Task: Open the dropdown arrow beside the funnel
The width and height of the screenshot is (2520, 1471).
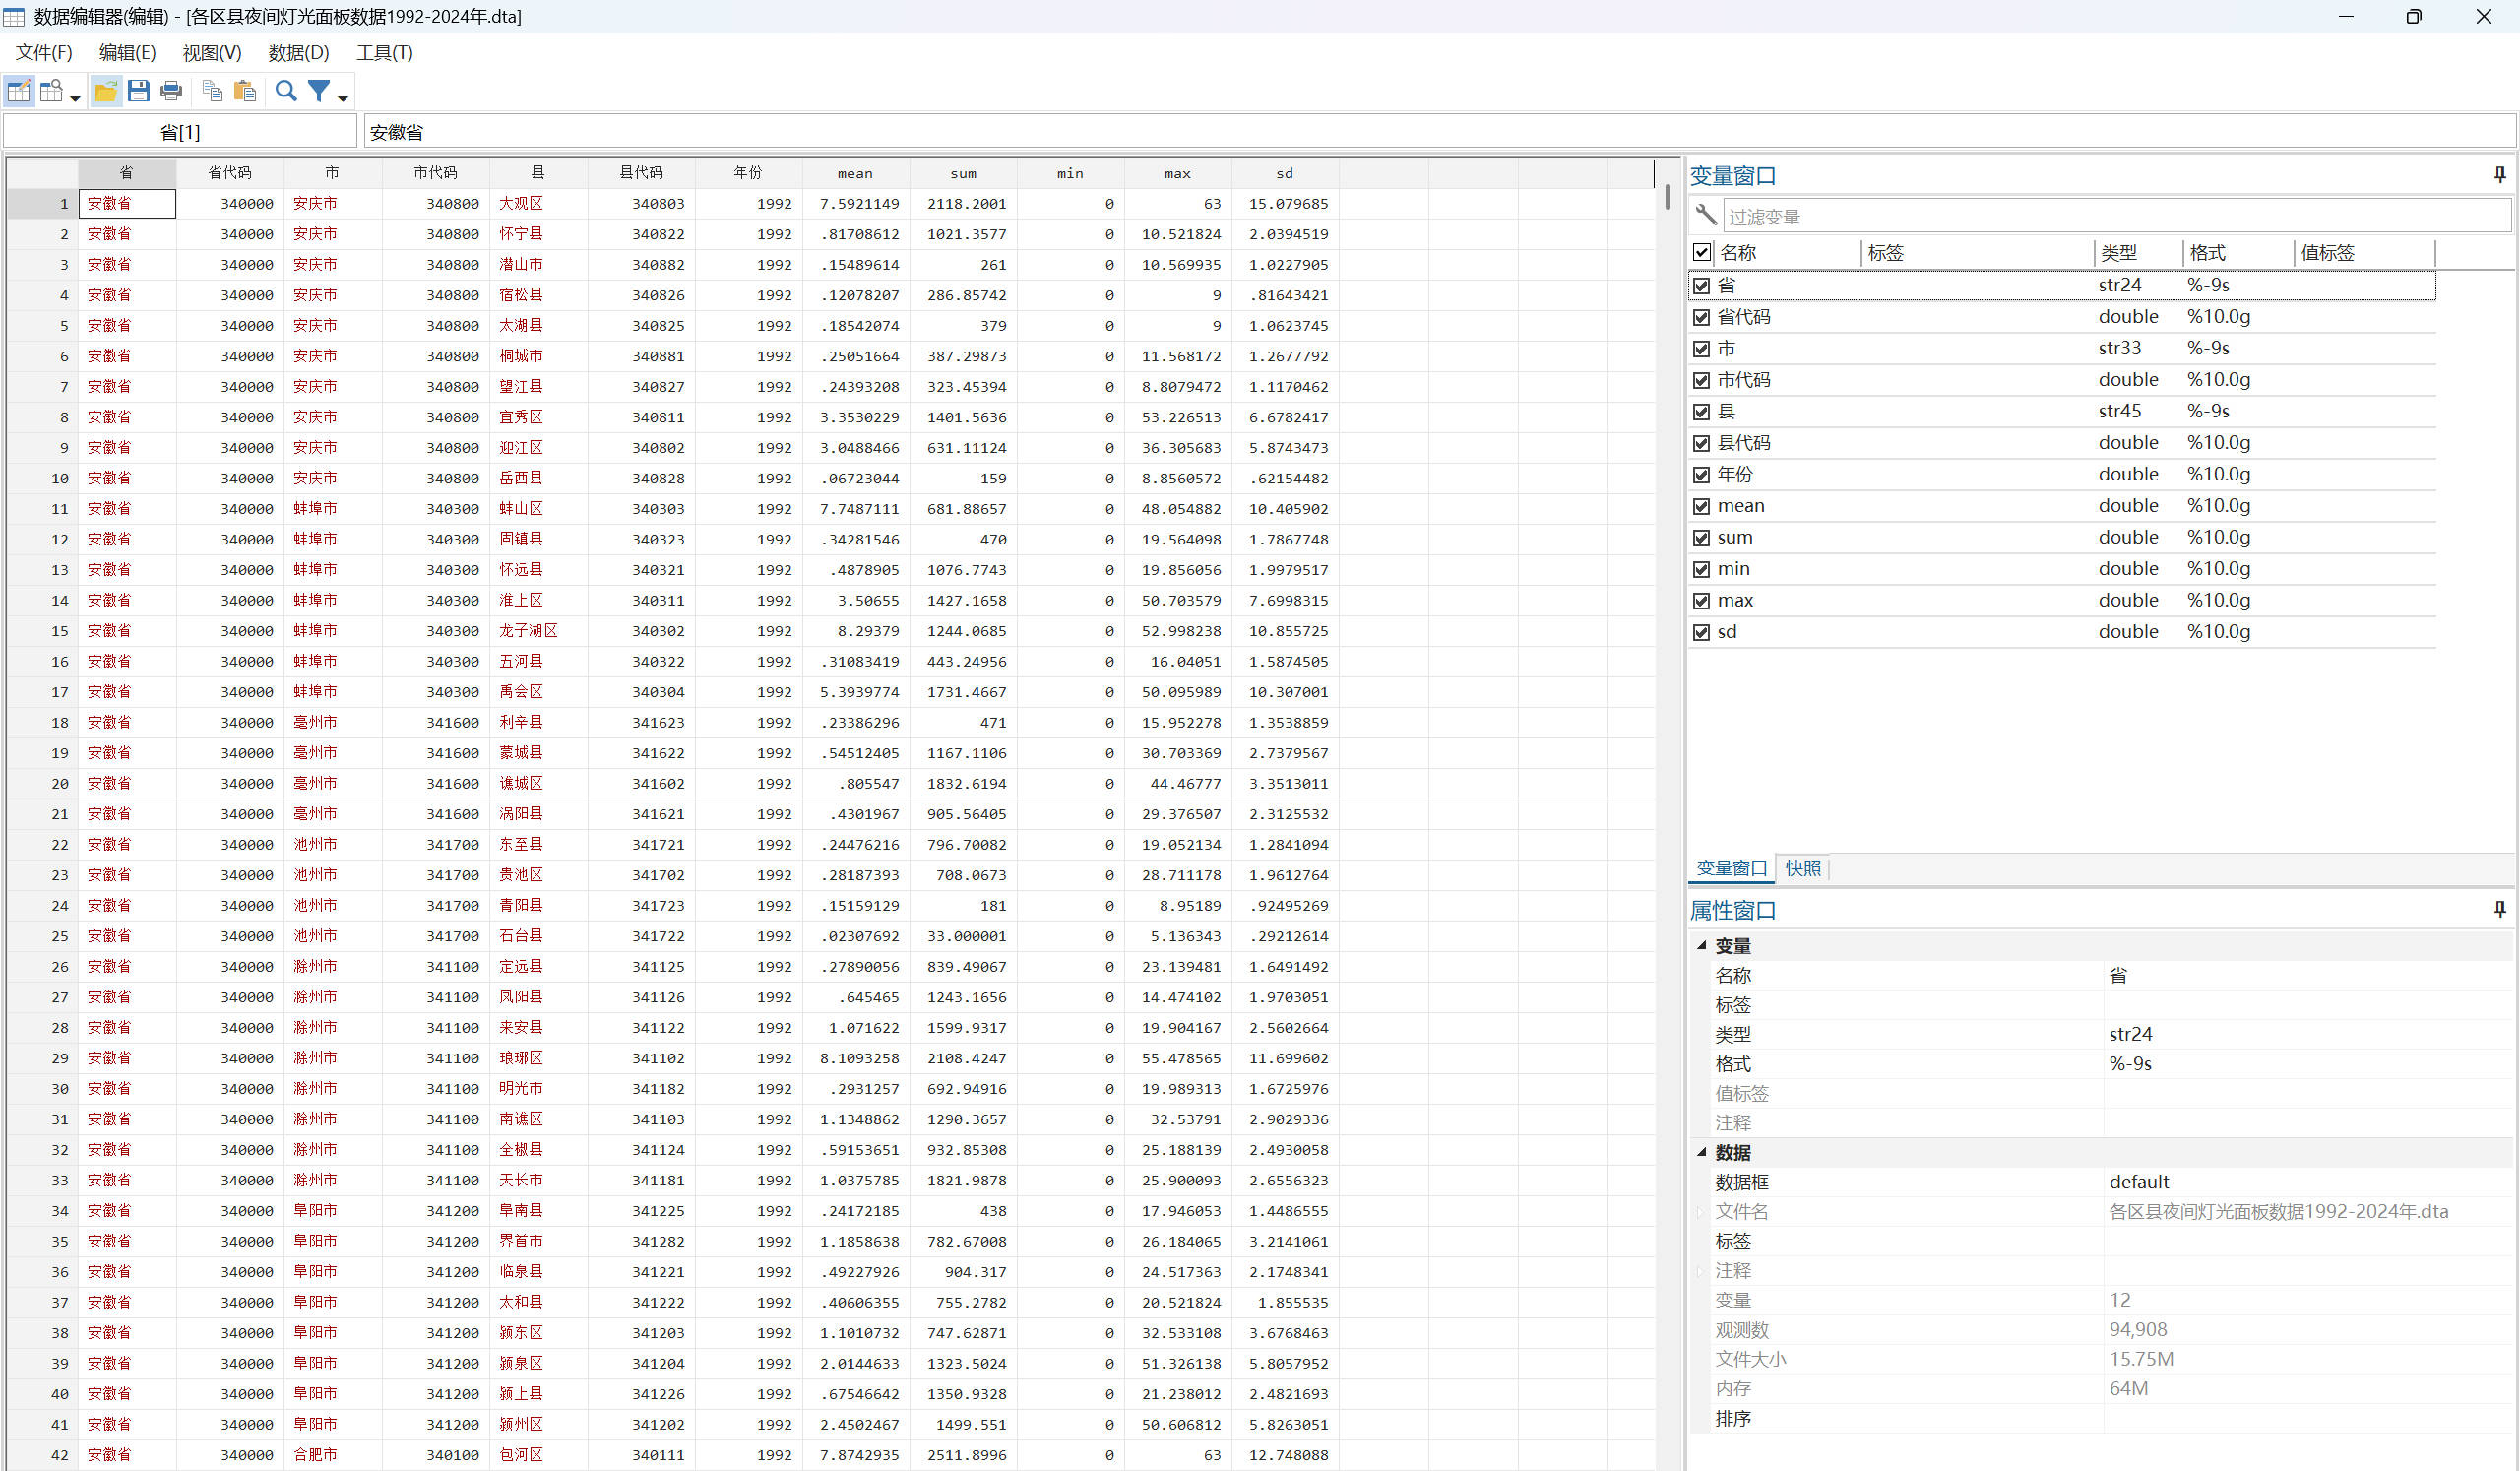Action: click(x=343, y=98)
